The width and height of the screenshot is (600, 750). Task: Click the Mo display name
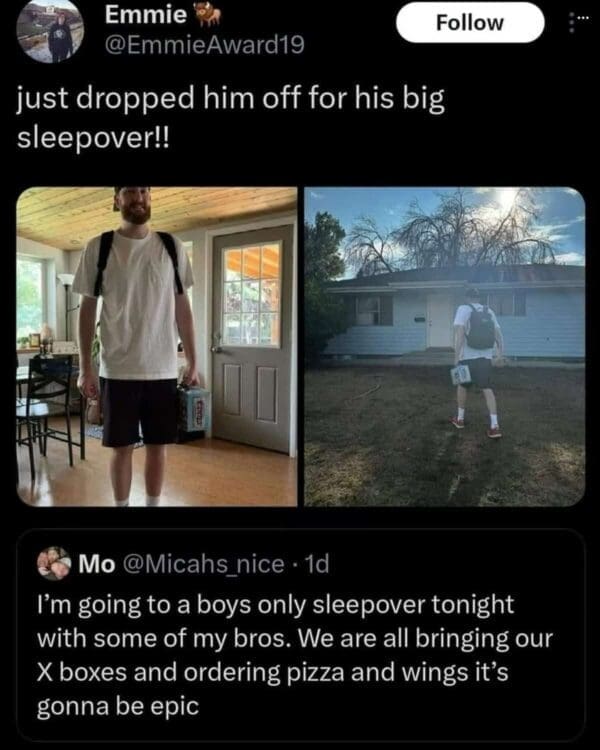point(97,564)
